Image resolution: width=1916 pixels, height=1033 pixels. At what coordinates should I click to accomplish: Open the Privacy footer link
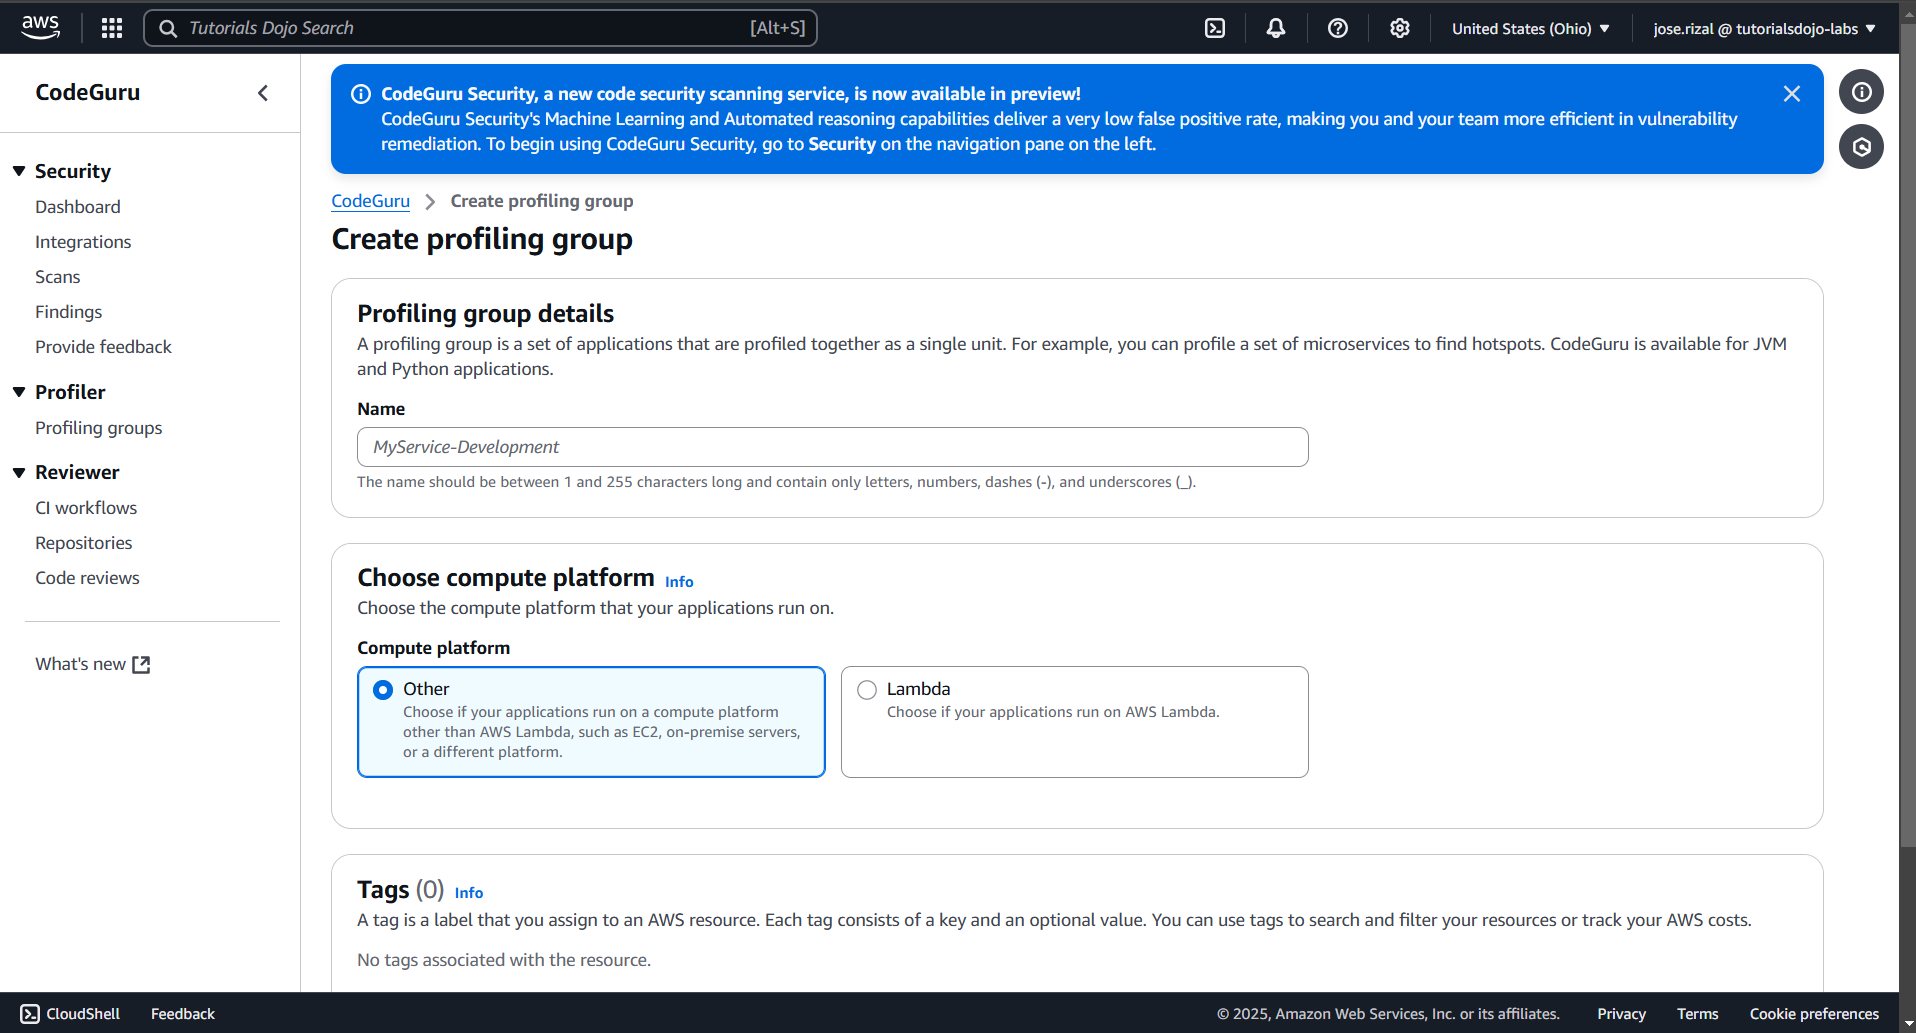click(x=1621, y=1014)
